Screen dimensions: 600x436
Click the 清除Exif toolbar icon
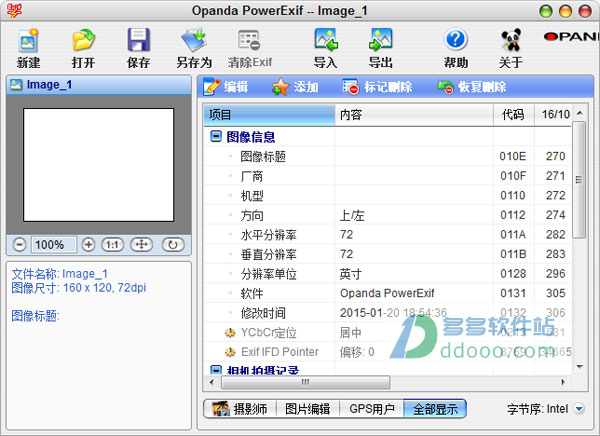coord(249,40)
